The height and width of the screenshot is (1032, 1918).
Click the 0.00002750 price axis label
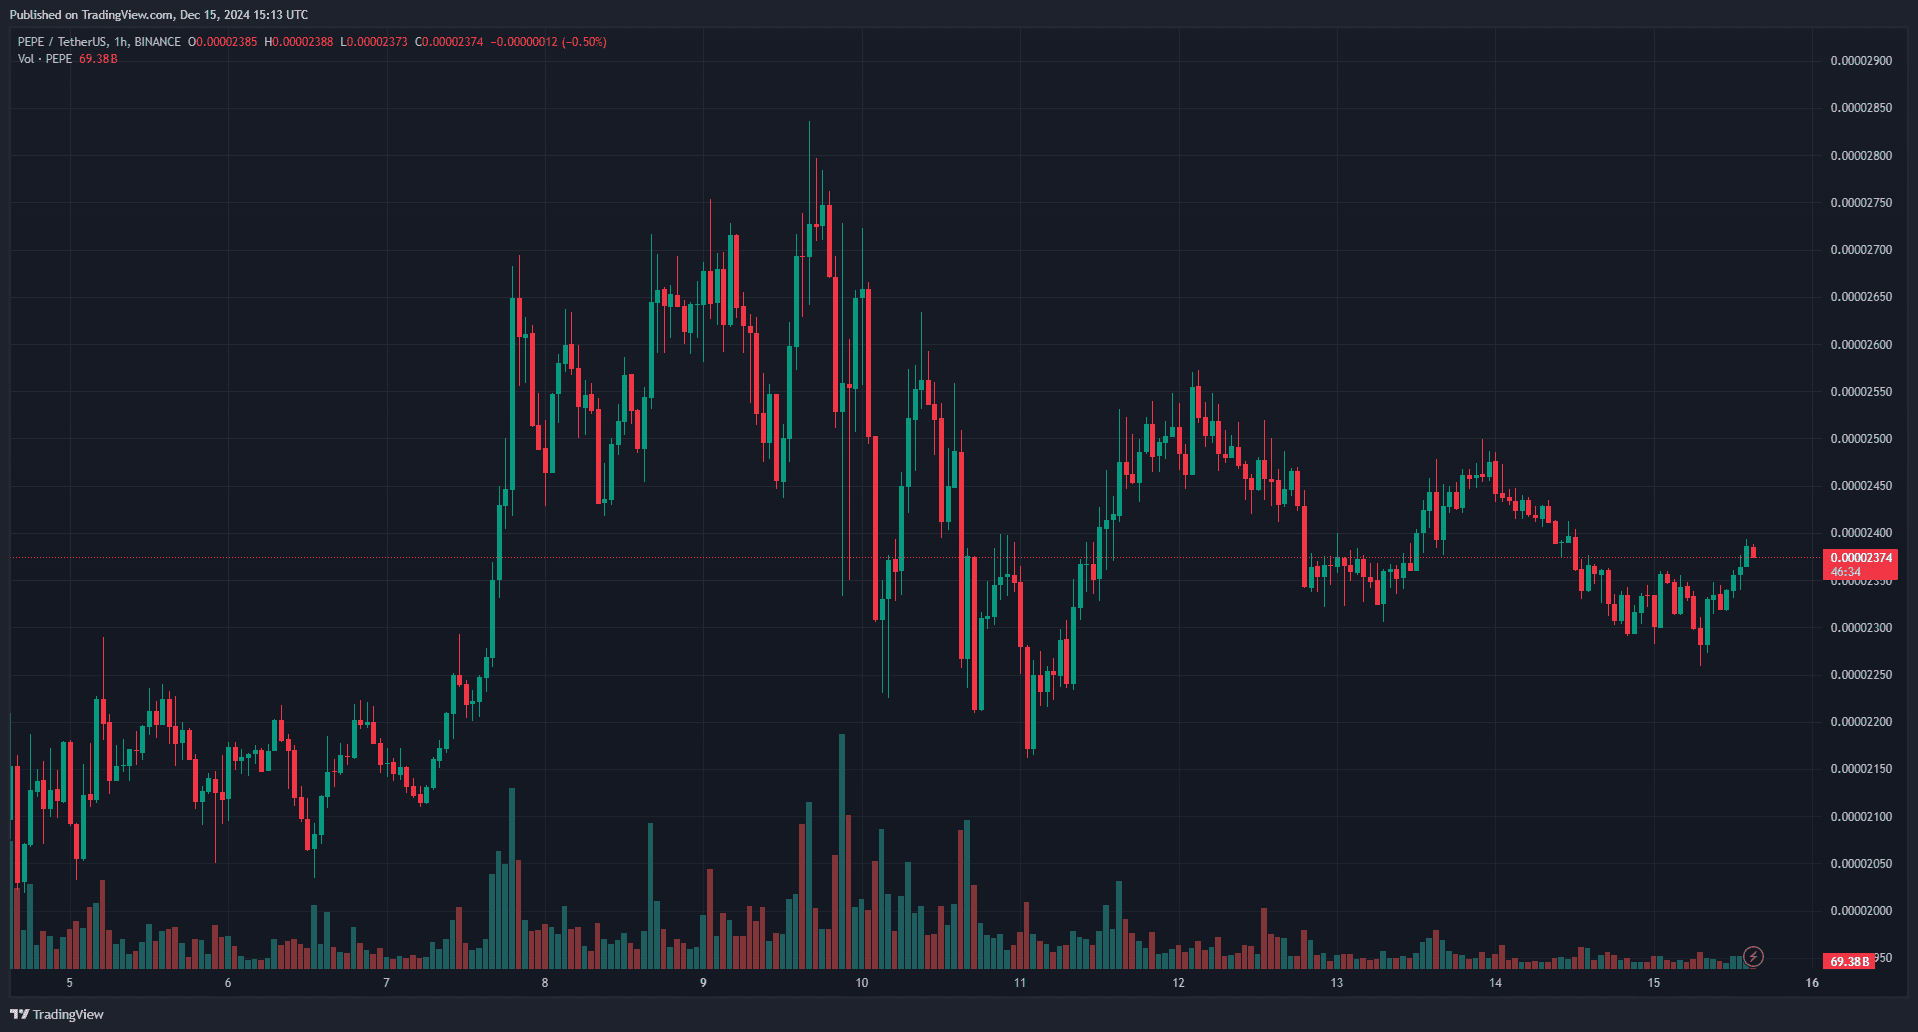tap(1861, 203)
